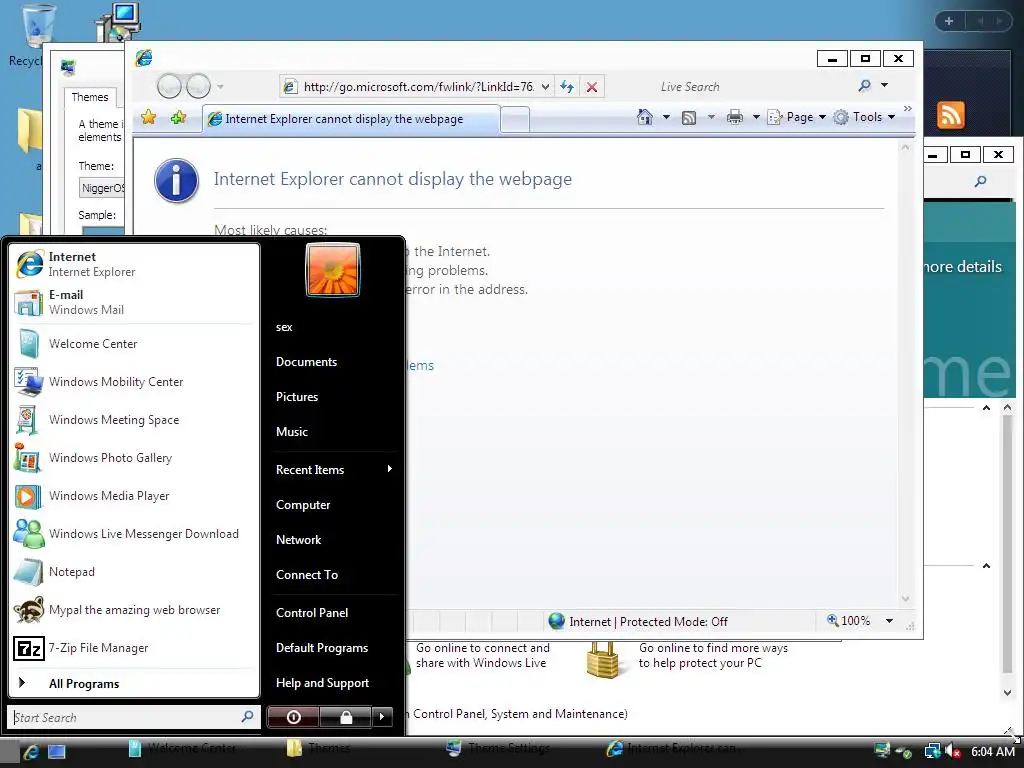Select the 'Internet Explorer cannot display the webpage' tab
Screen dimensions: 1024x768
(x=351, y=119)
